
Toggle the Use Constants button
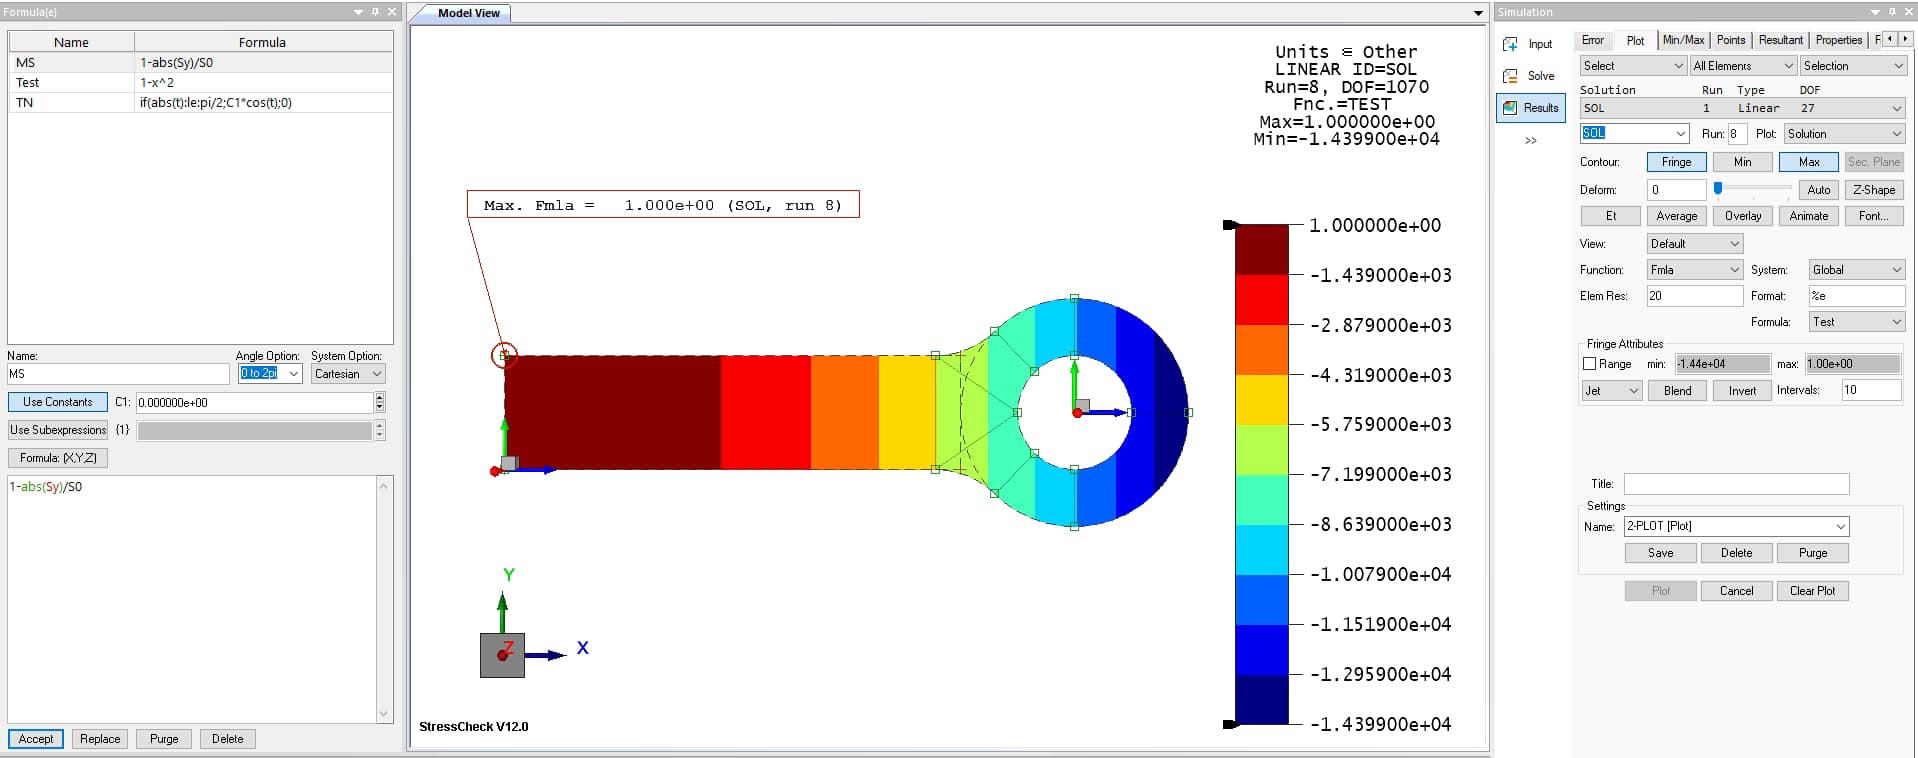coord(58,402)
